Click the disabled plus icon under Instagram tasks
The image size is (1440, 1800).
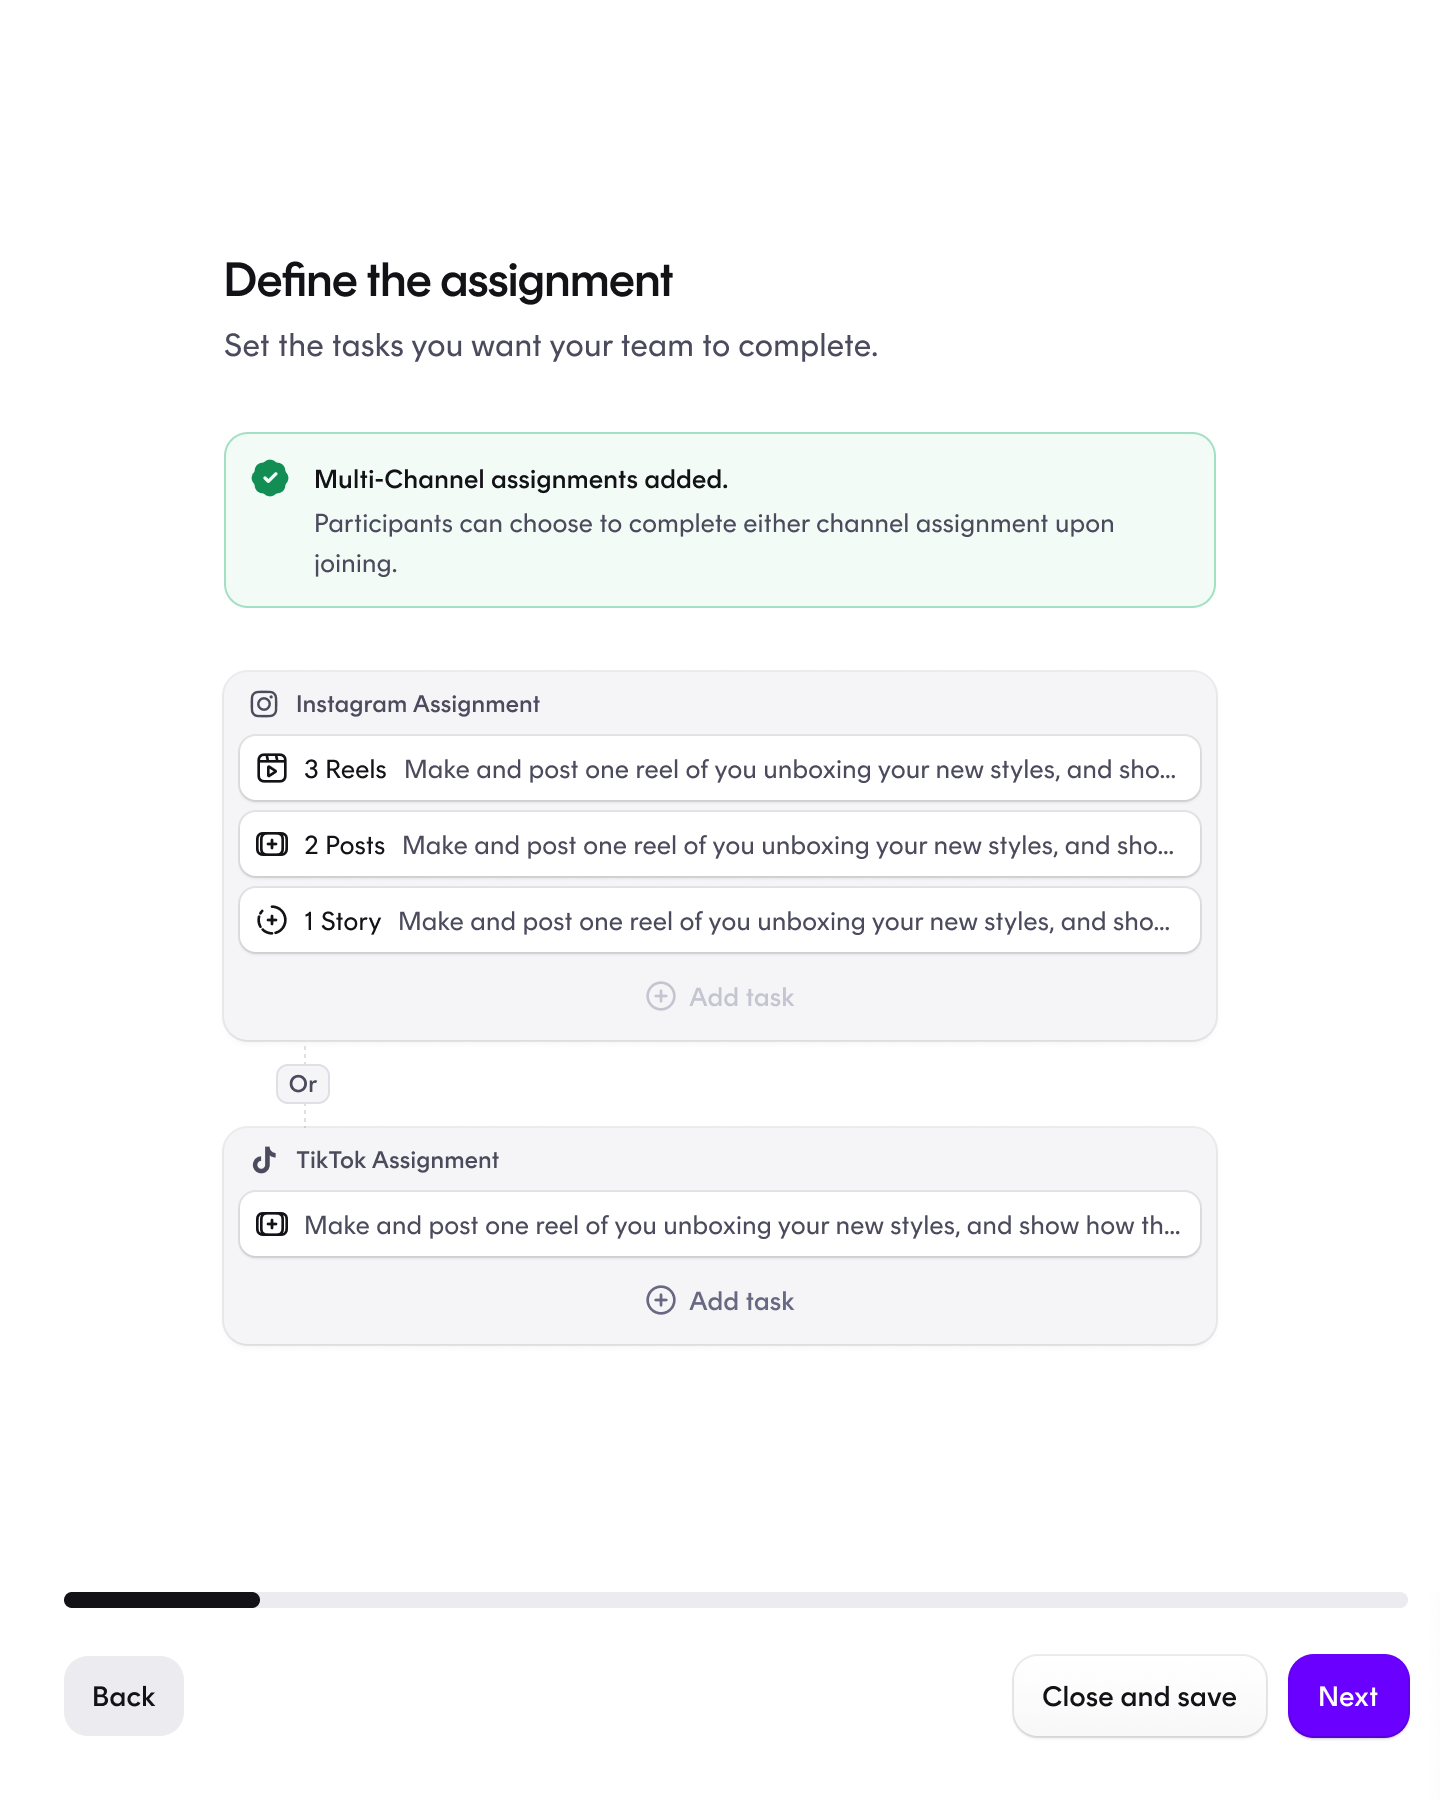[661, 996]
